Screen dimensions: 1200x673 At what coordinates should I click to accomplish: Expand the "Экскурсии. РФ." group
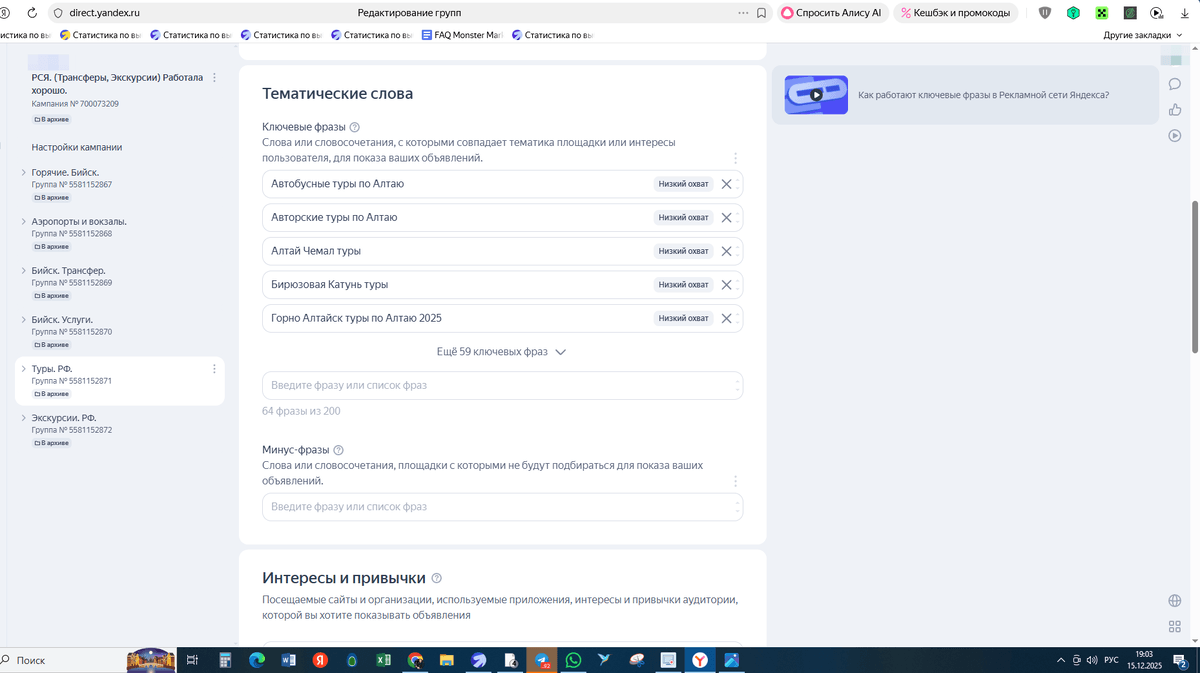[x=23, y=418]
